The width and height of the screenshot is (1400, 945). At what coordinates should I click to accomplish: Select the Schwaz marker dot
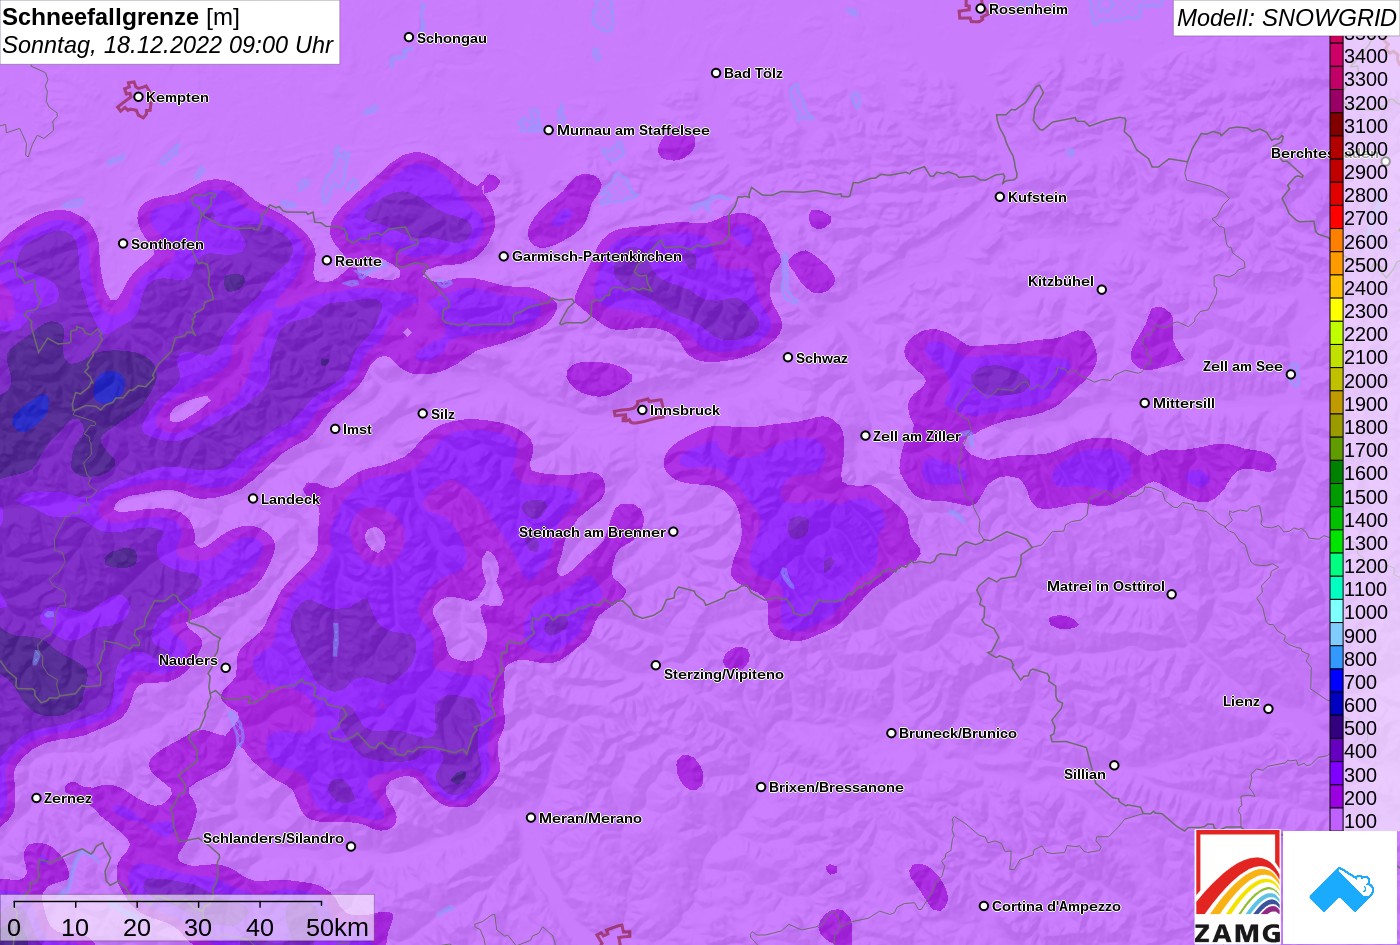pyautogui.click(x=788, y=357)
